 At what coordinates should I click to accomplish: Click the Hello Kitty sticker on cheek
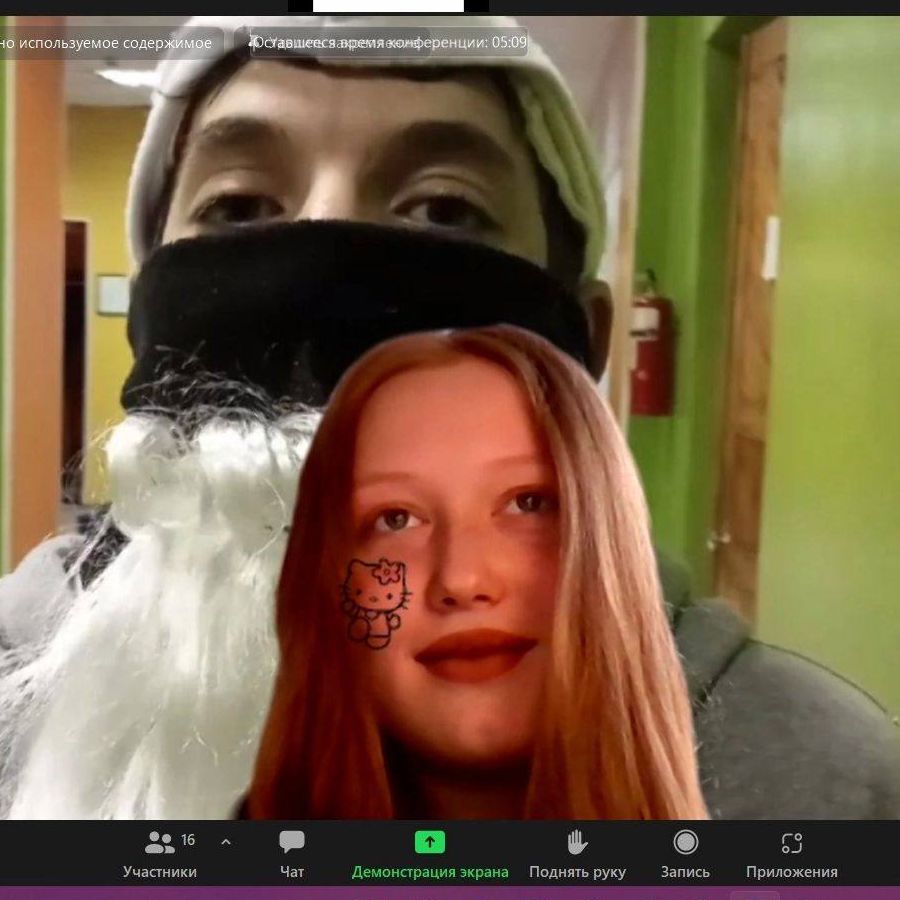(375, 602)
